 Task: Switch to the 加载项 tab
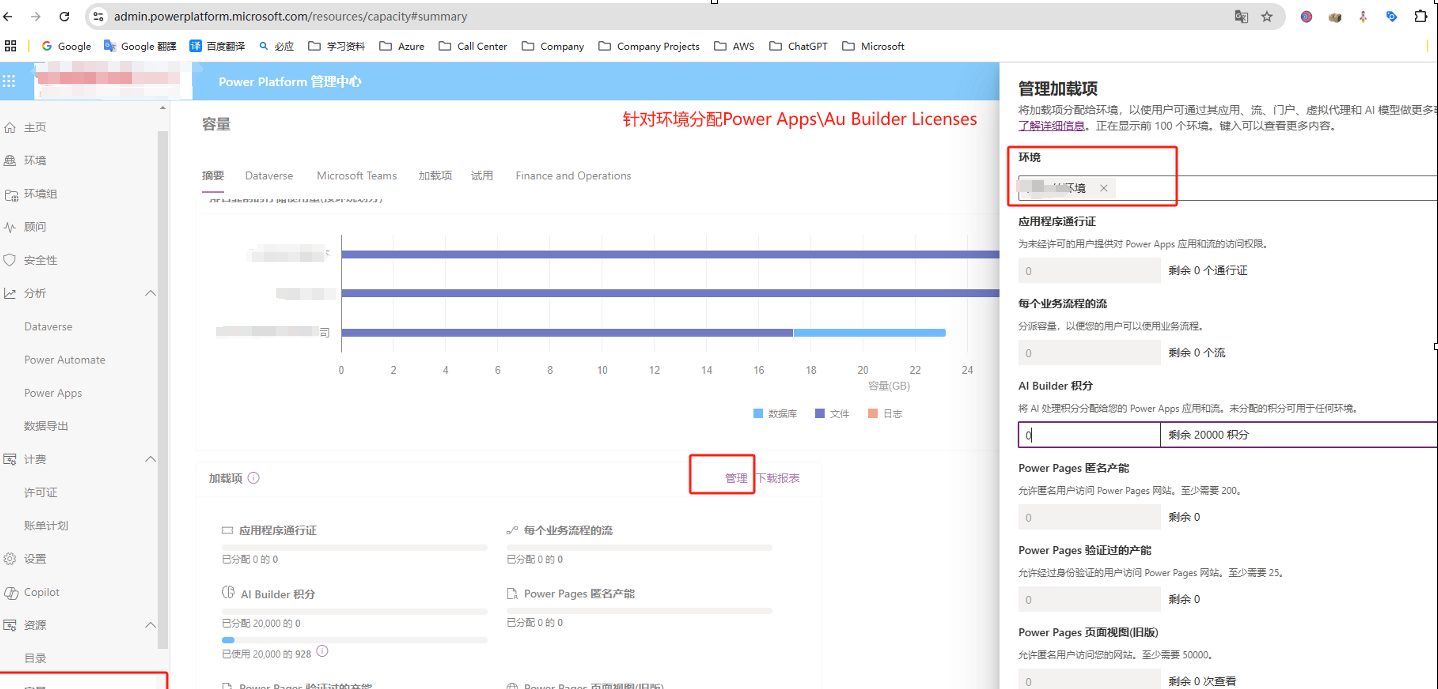click(x=435, y=176)
